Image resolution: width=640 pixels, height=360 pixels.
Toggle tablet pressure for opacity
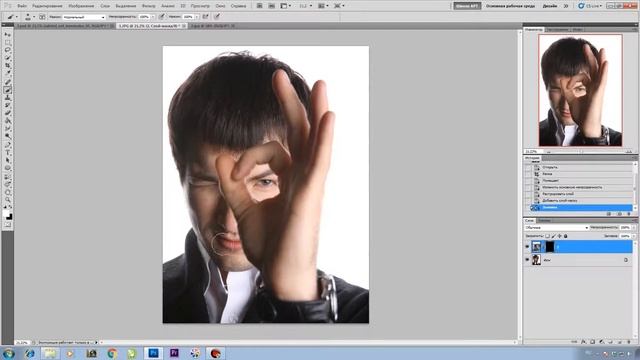pos(162,17)
